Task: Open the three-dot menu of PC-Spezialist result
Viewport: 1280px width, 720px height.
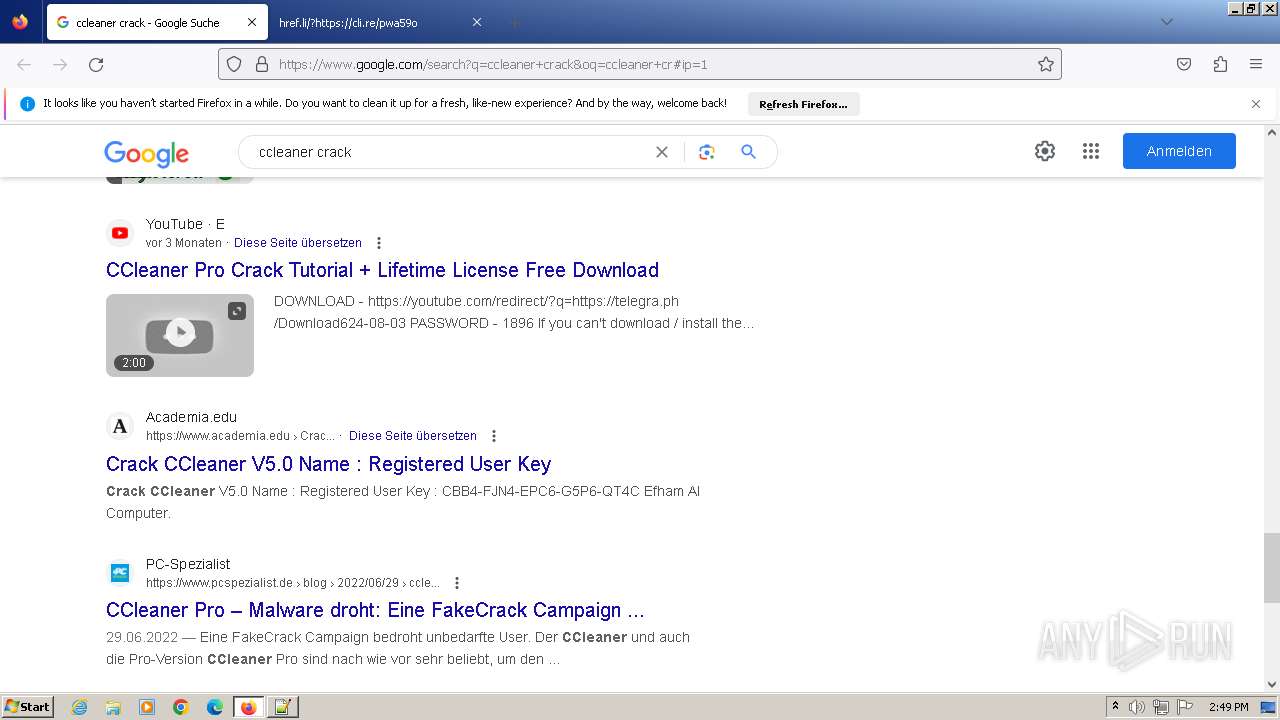Action: [457, 583]
